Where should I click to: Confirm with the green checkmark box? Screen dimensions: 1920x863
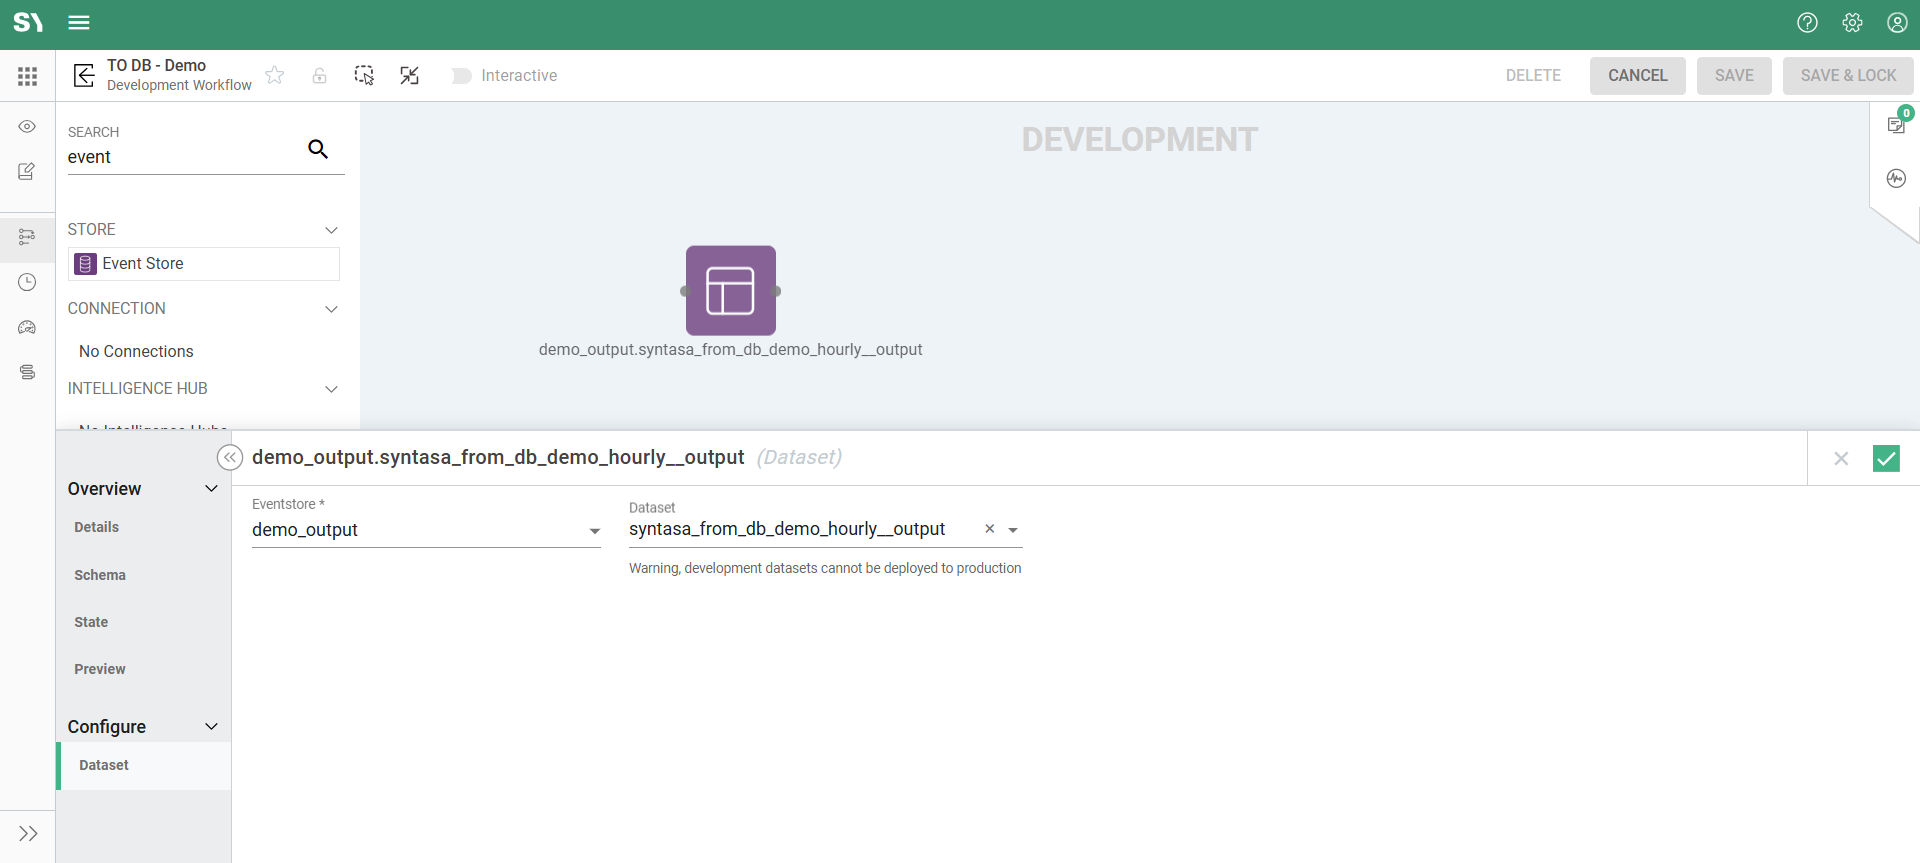[1886, 458]
